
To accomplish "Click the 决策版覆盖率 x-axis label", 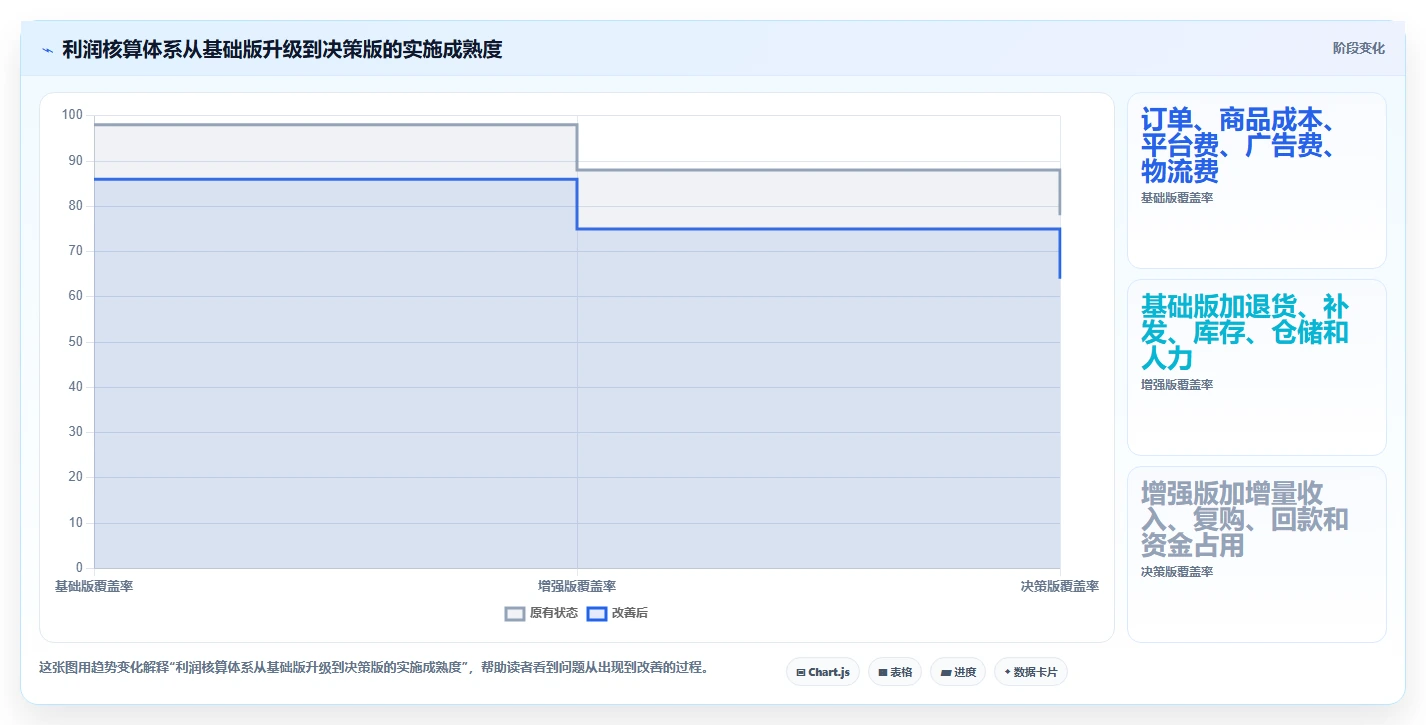I will click(x=1060, y=587).
